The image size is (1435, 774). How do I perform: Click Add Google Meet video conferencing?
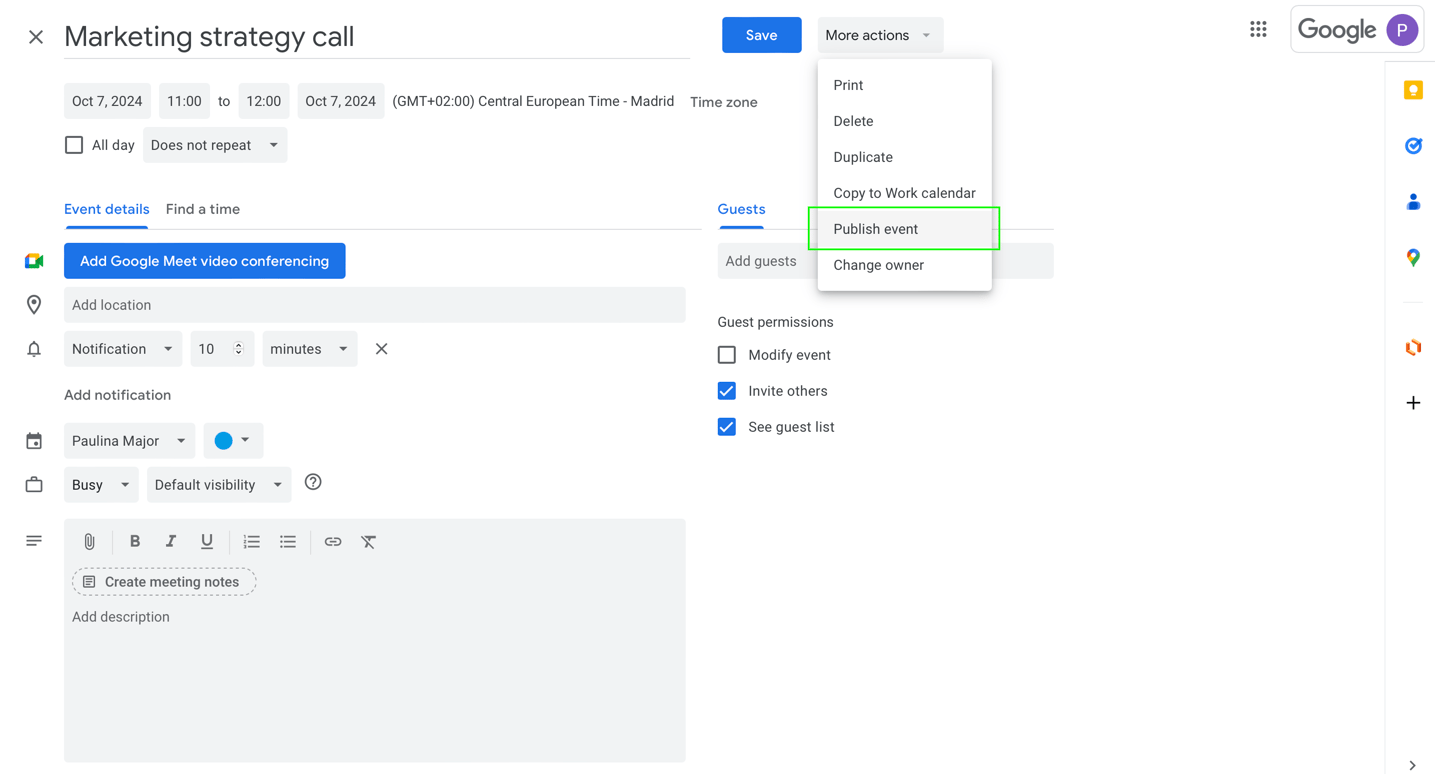tap(204, 260)
